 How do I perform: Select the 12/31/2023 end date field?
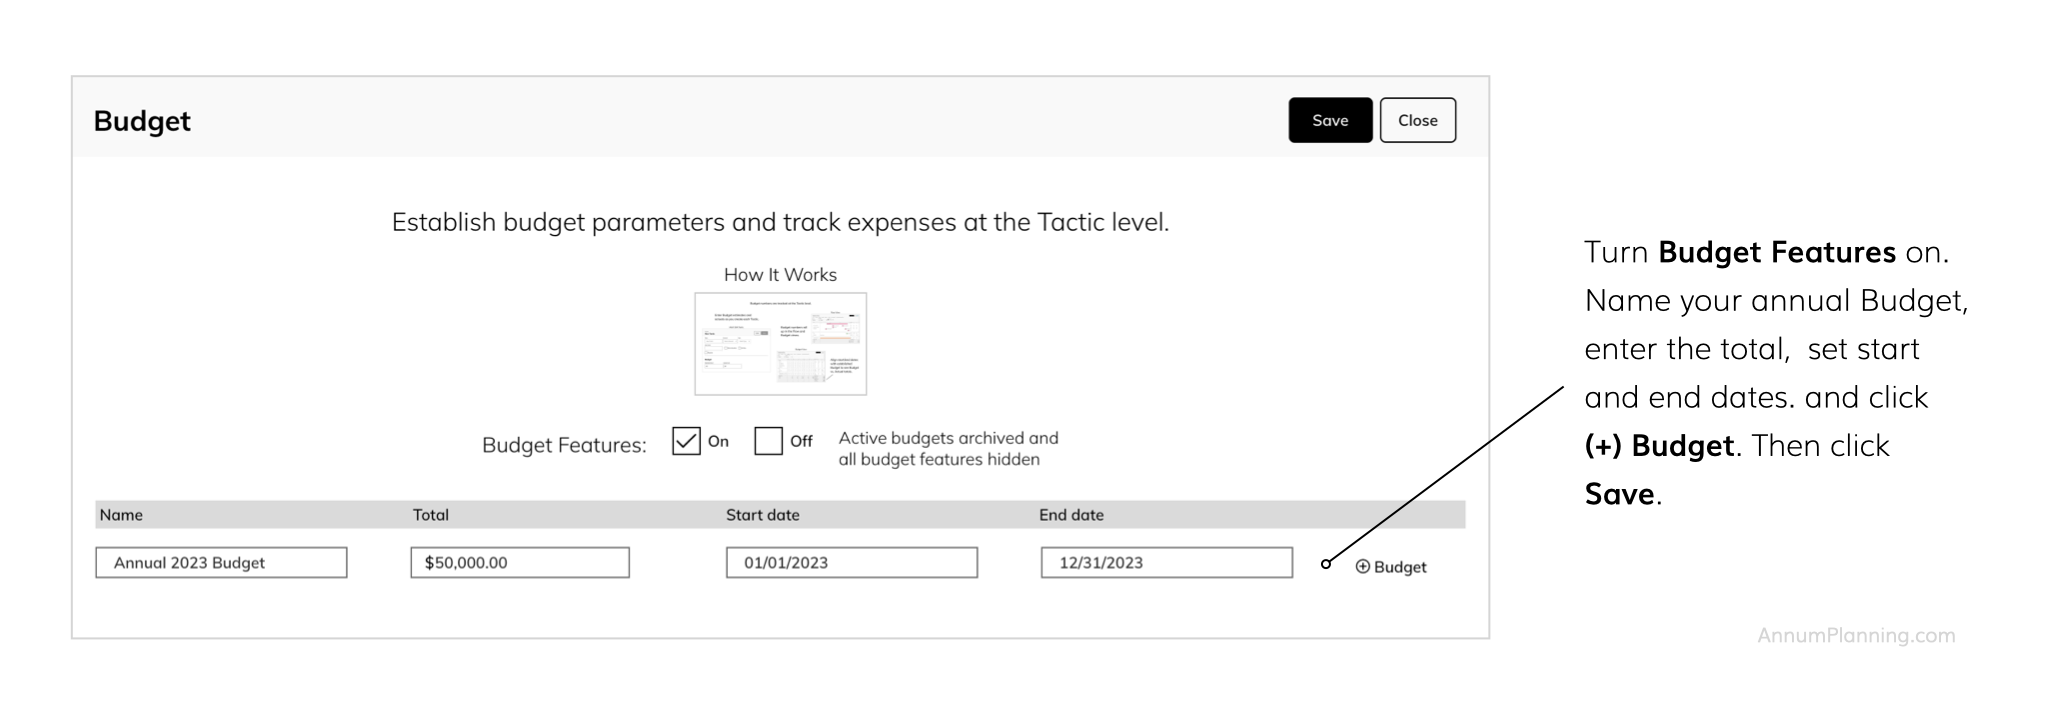[x=1166, y=563]
